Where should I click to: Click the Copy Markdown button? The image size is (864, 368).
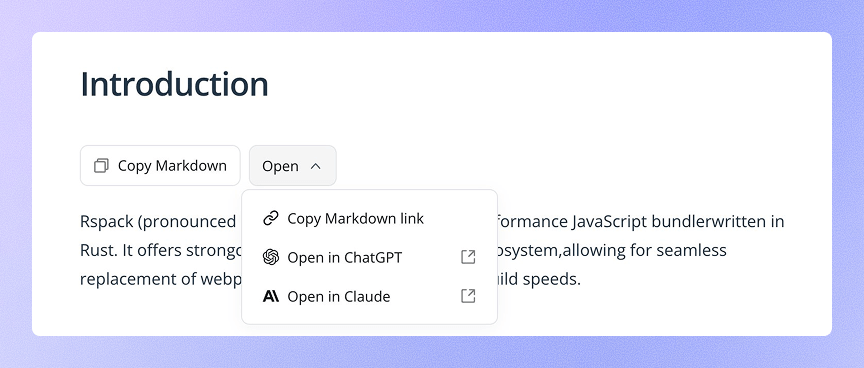pyautogui.click(x=160, y=165)
